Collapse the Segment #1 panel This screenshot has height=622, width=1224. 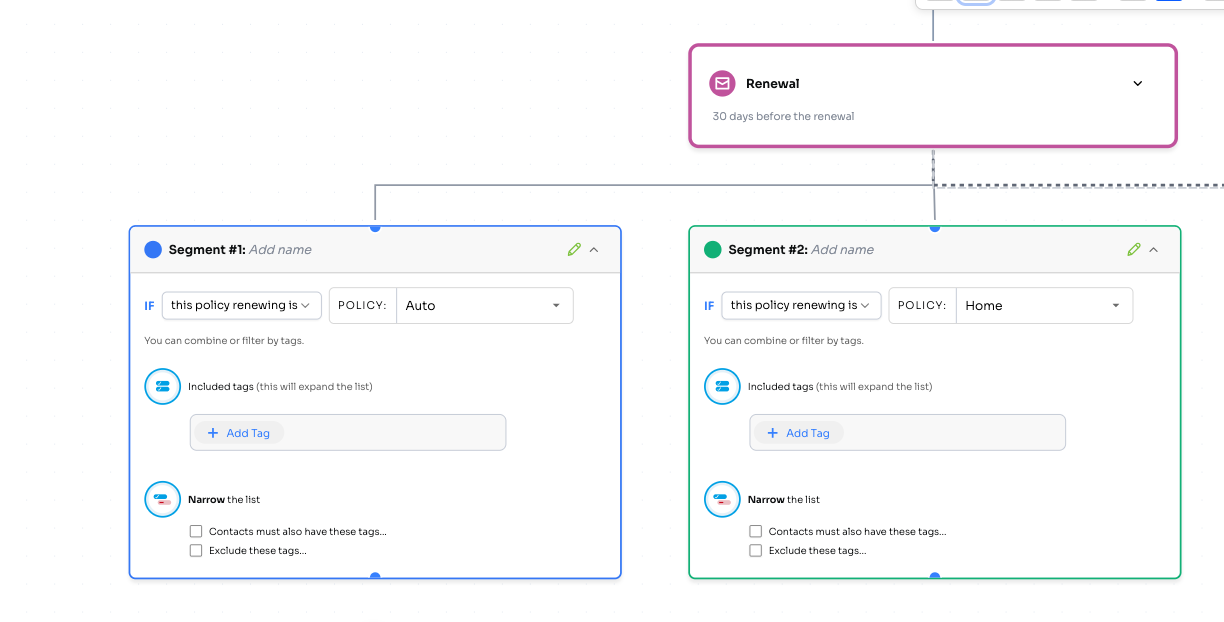coord(594,250)
